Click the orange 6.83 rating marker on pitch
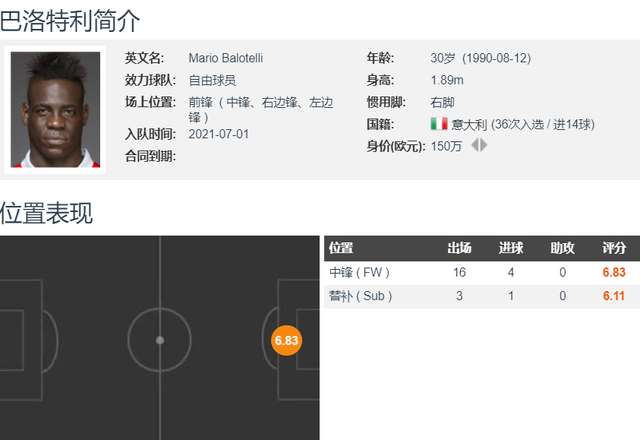Viewport: 640px width, 440px height. pos(287,340)
